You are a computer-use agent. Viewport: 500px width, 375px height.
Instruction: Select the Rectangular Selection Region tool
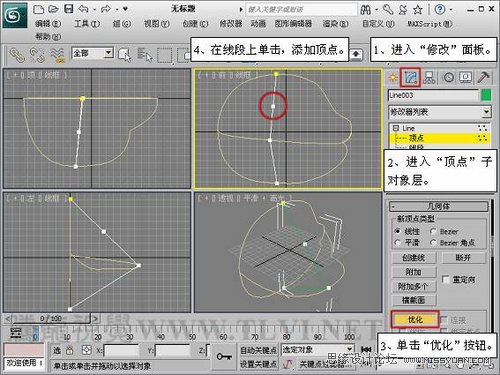tap(164, 55)
